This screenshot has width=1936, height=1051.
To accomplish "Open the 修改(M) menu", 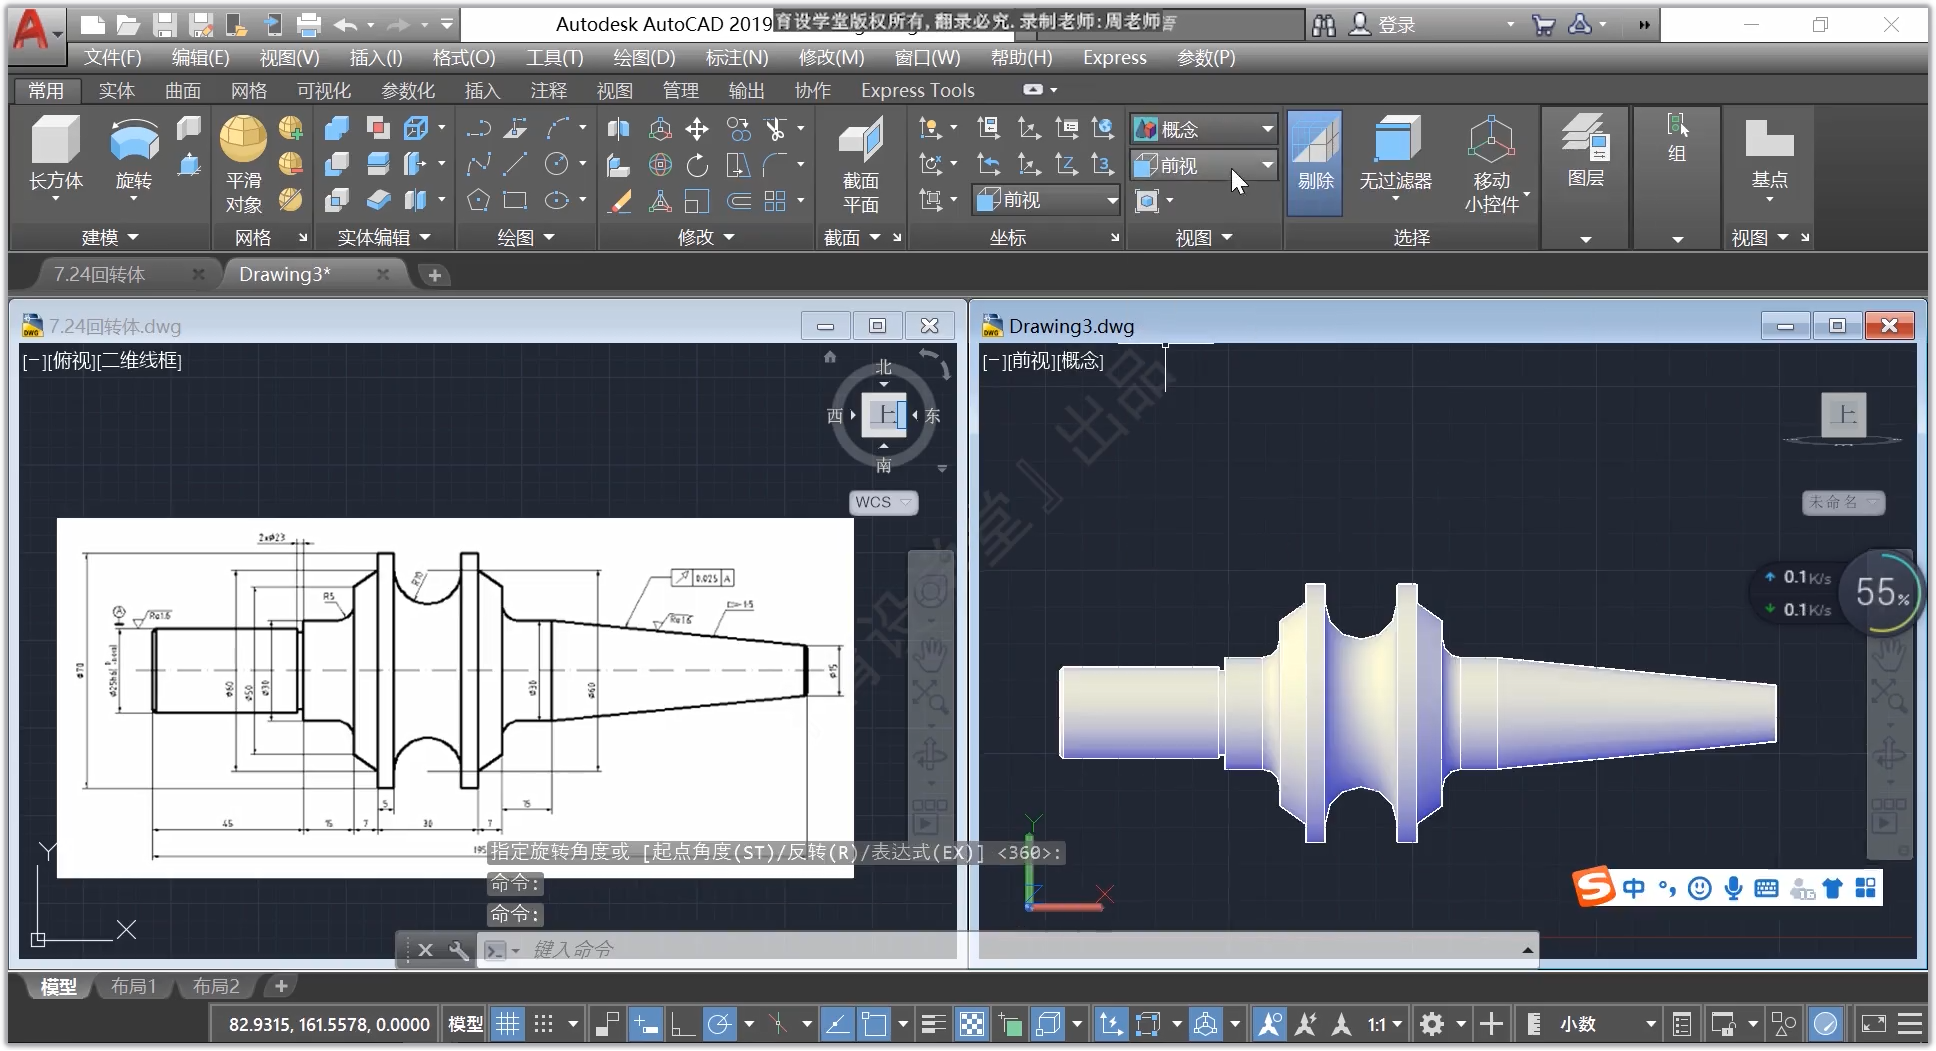I will [831, 58].
